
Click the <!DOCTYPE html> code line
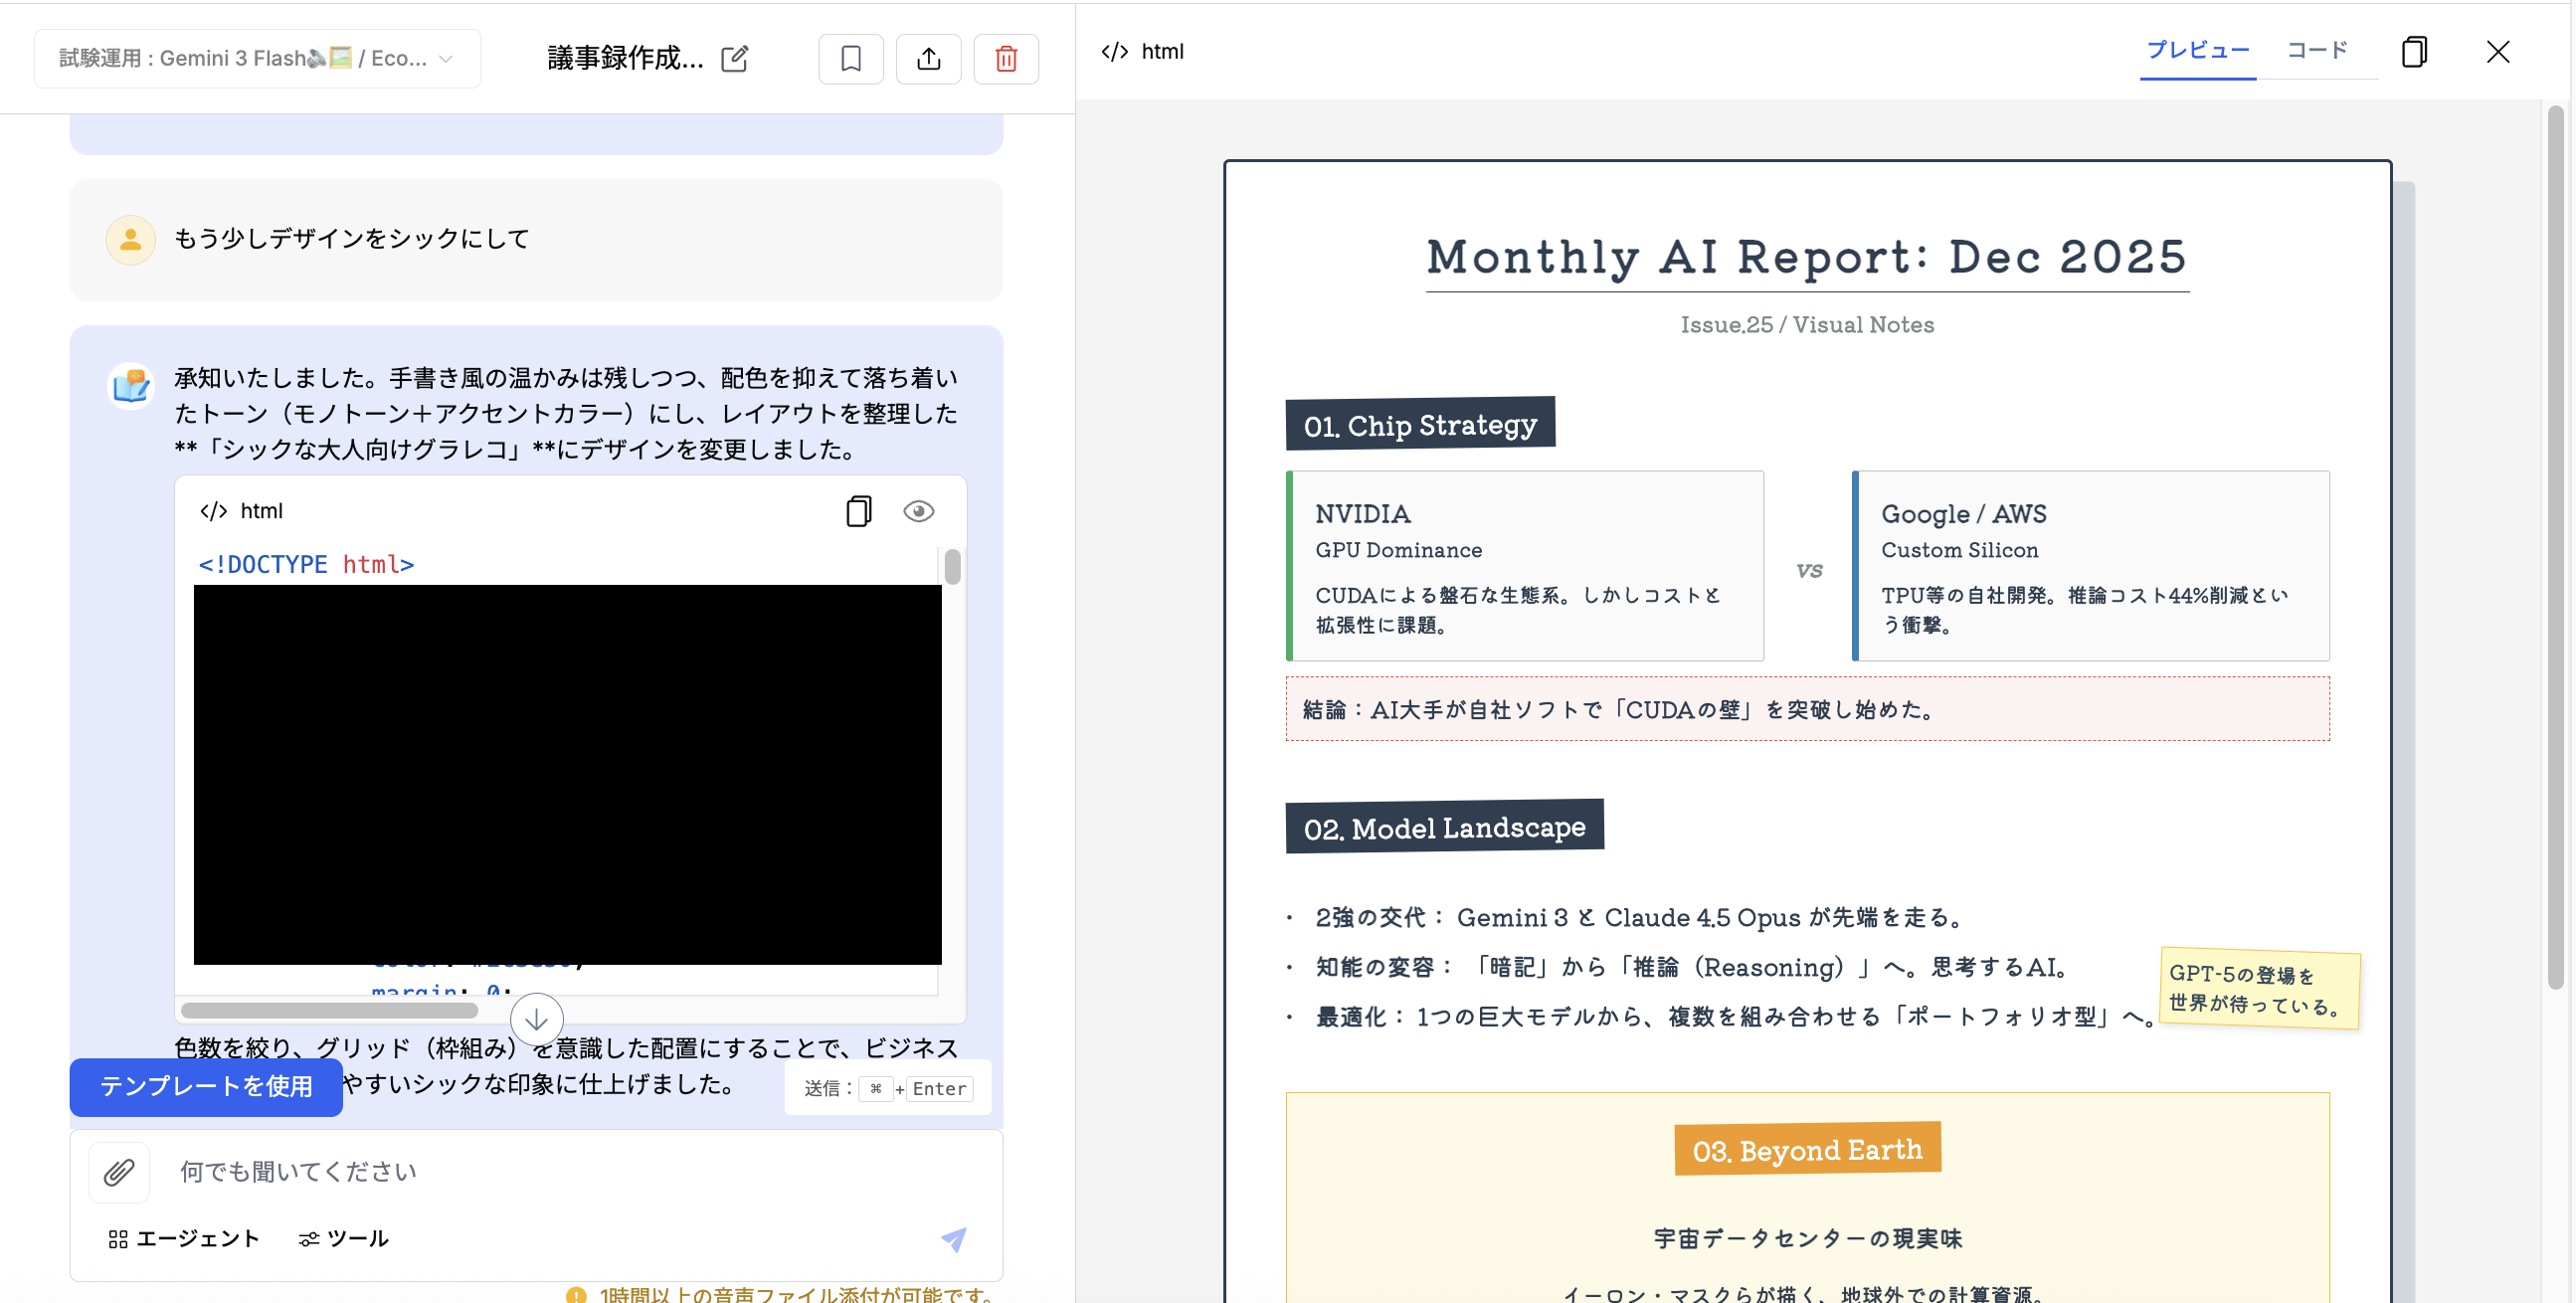306,565
